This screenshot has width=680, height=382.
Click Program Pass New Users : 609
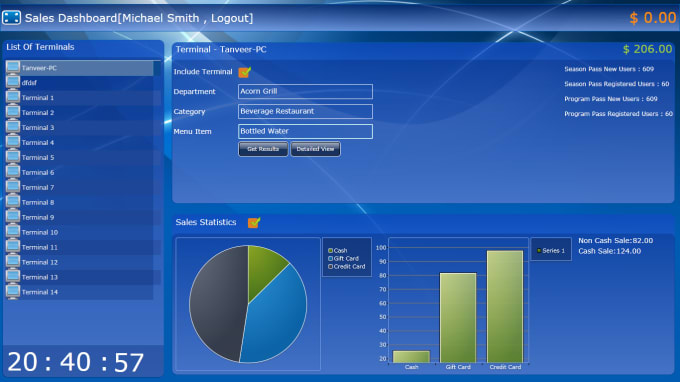(611, 99)
